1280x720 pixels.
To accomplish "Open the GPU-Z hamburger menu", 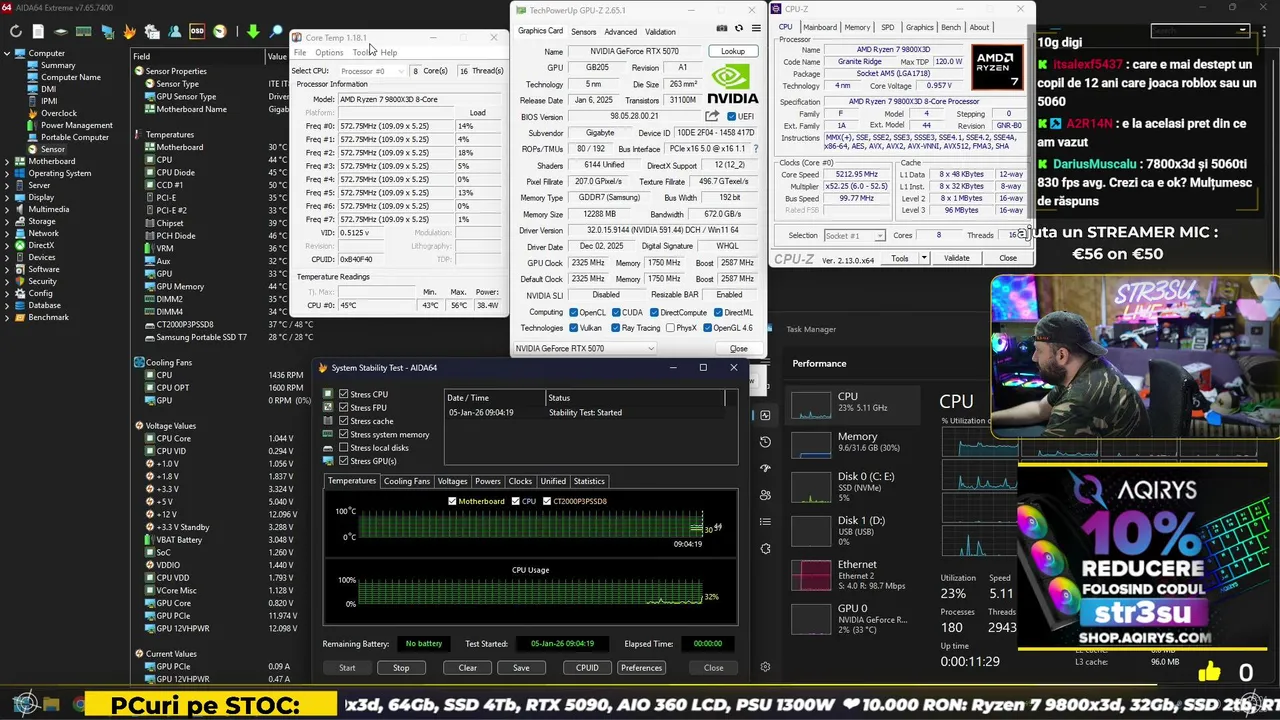I will 756,28.
